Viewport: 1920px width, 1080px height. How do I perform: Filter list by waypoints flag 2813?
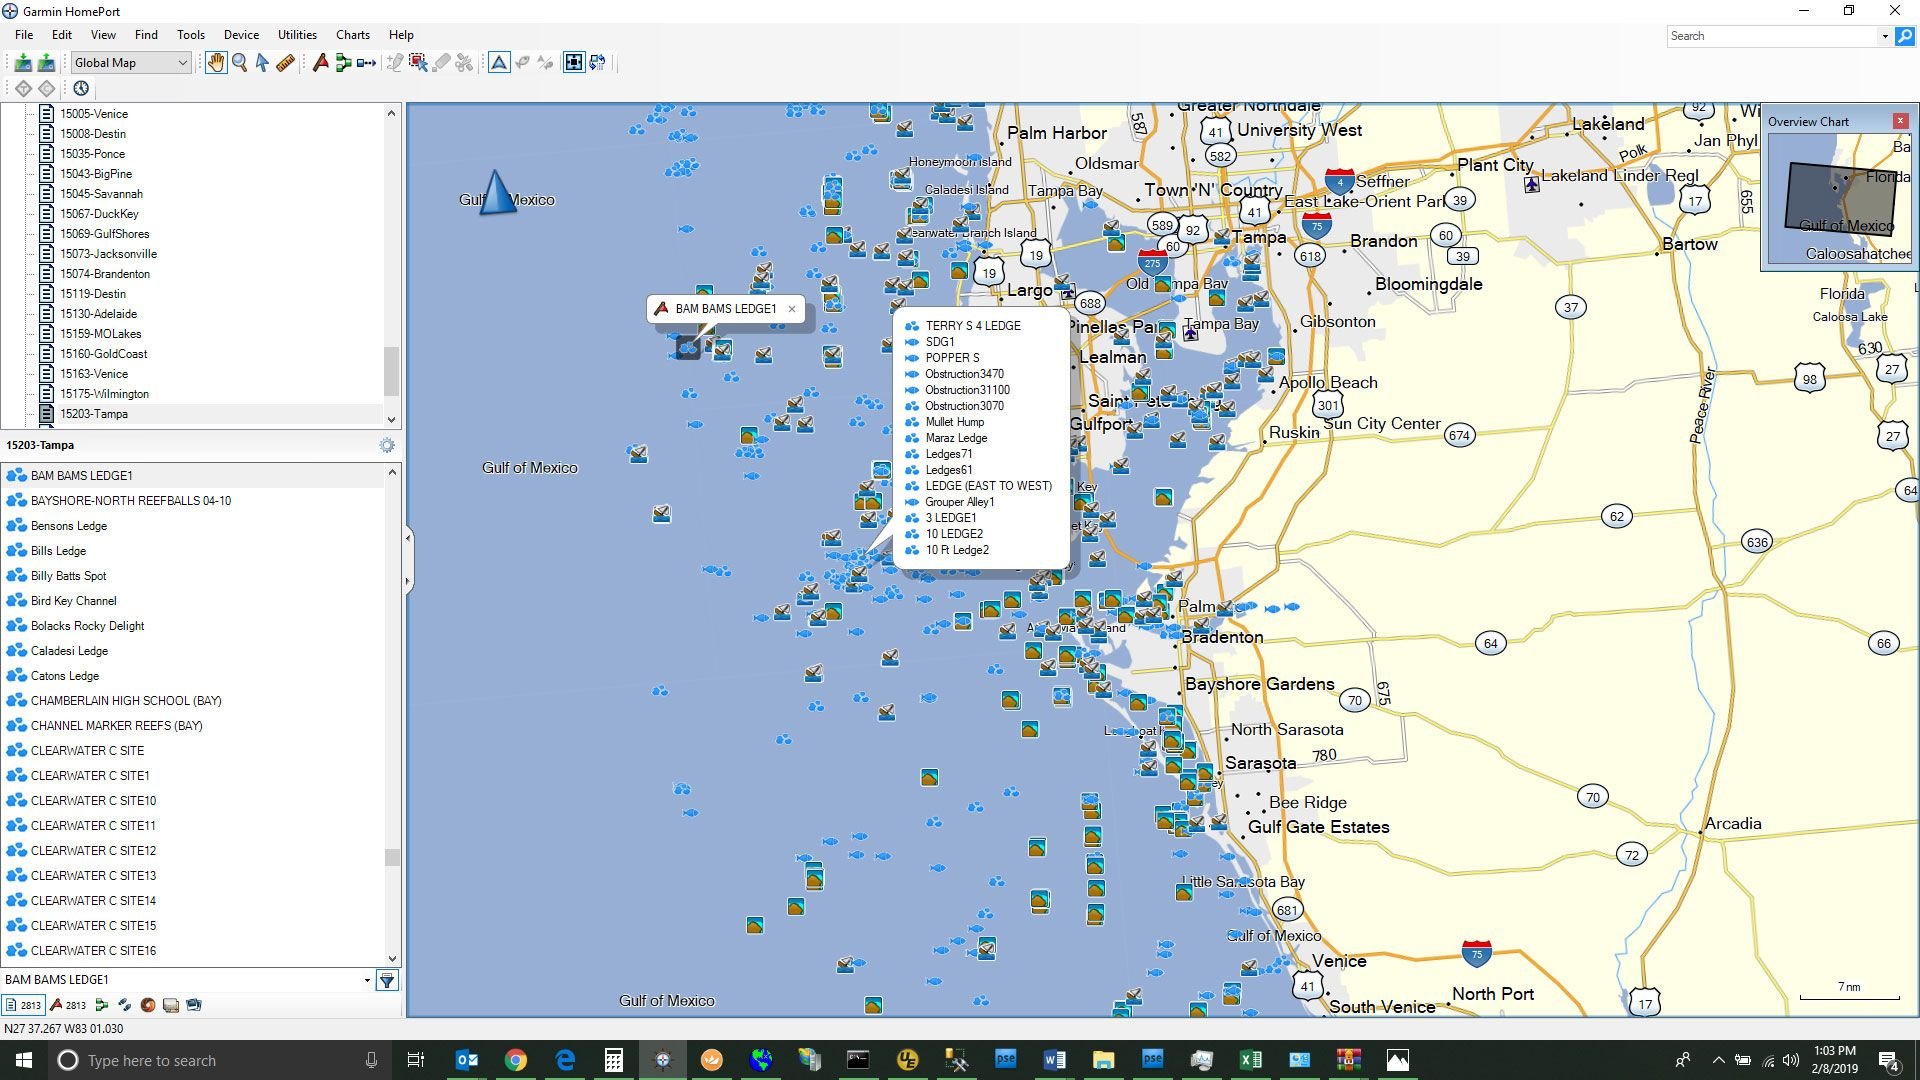tap(68, 1005)
